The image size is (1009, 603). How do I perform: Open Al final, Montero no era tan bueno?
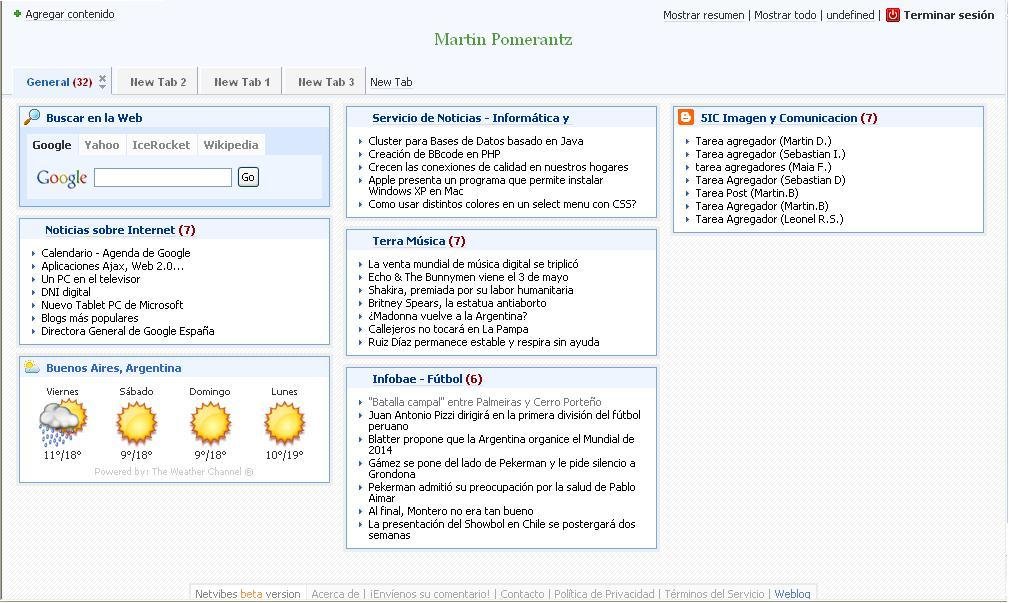tap(450, 511)
